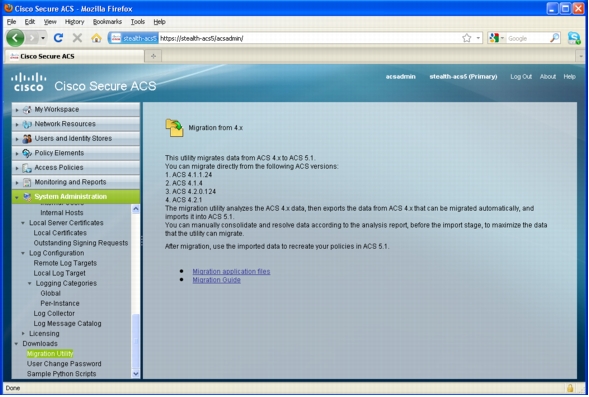Image resolution: width=589 pixels, height=397 pixels.
Task: Click the padlock icon in the status bar
Action: pos(570,388)
